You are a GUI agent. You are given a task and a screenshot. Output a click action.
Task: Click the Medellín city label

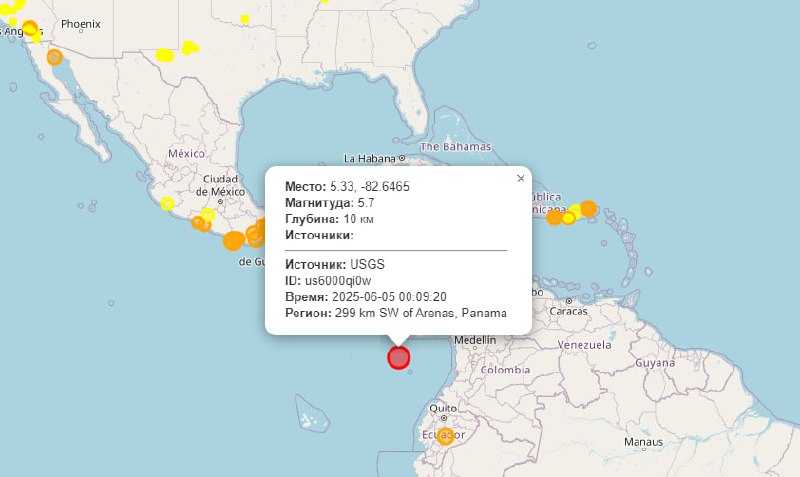(475, 340)
